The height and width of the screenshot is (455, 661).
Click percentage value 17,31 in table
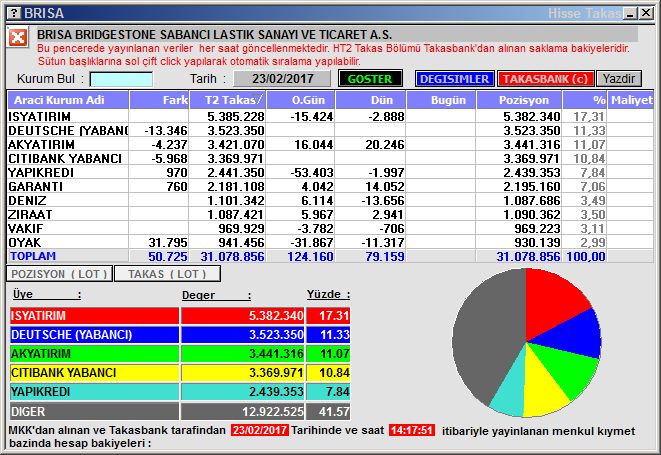pyautogui.click(x=589, y=116)
